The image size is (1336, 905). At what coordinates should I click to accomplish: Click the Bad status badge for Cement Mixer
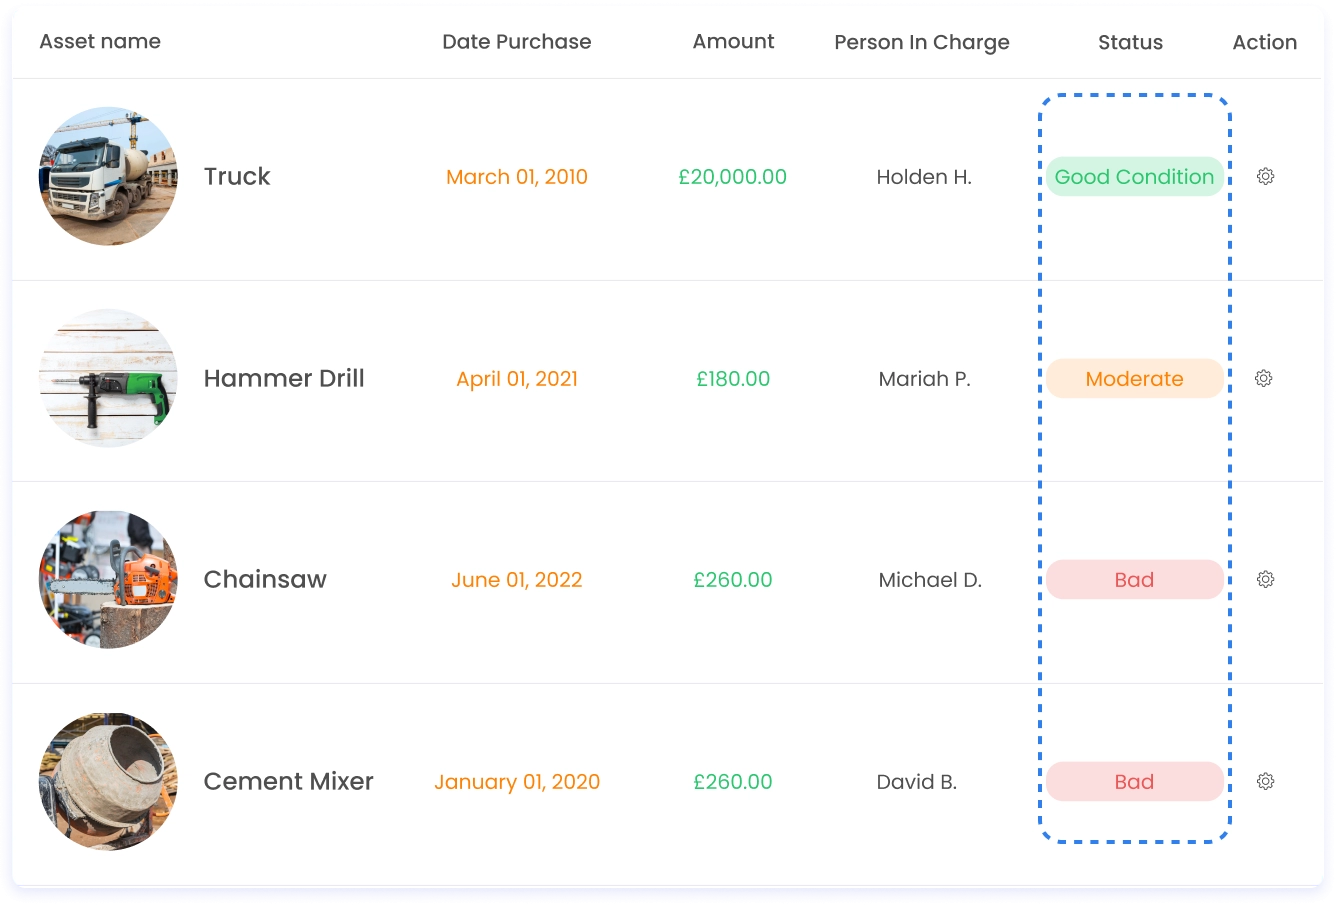coord(1134,782)
